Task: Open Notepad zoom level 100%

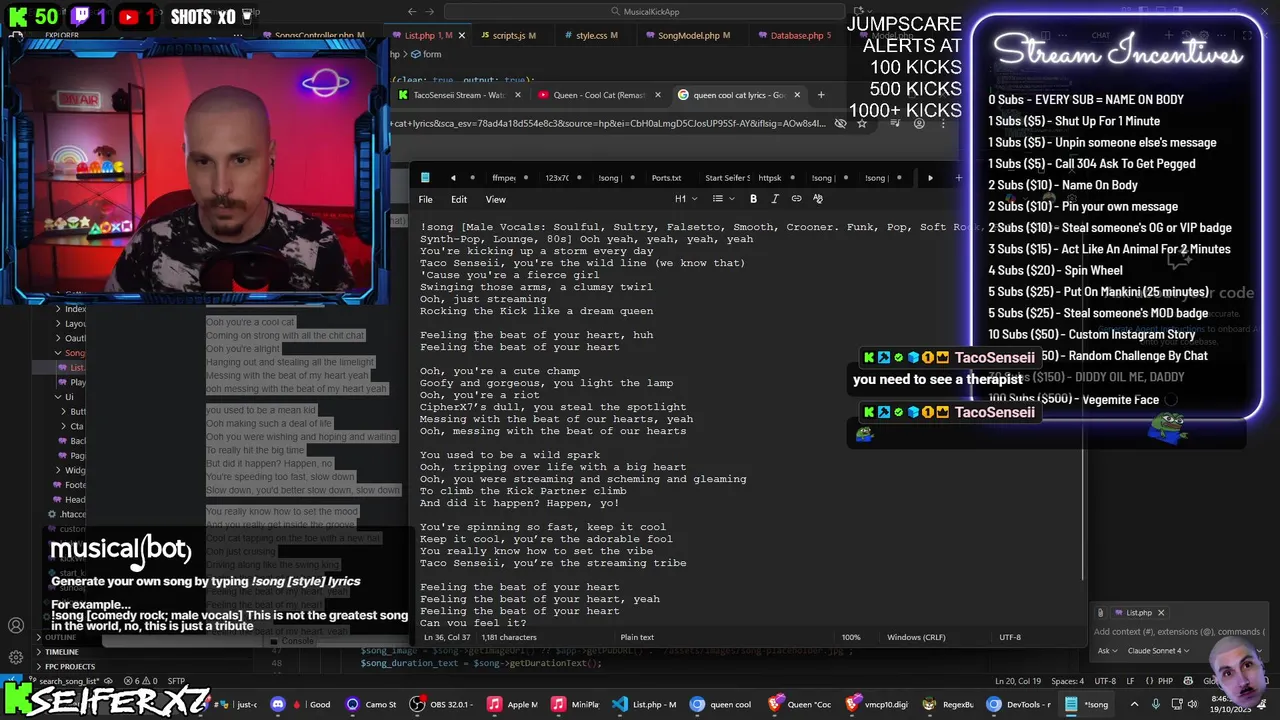Action: click(x=850, y=637)
